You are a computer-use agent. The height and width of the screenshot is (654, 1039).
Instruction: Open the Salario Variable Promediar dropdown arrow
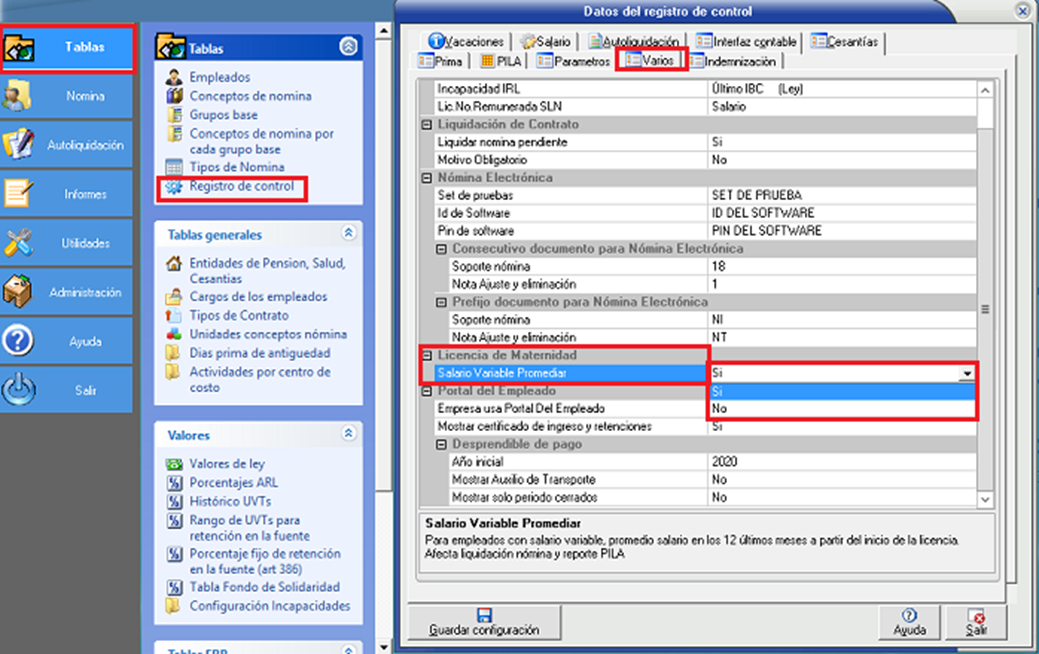(x=966, y=373)
